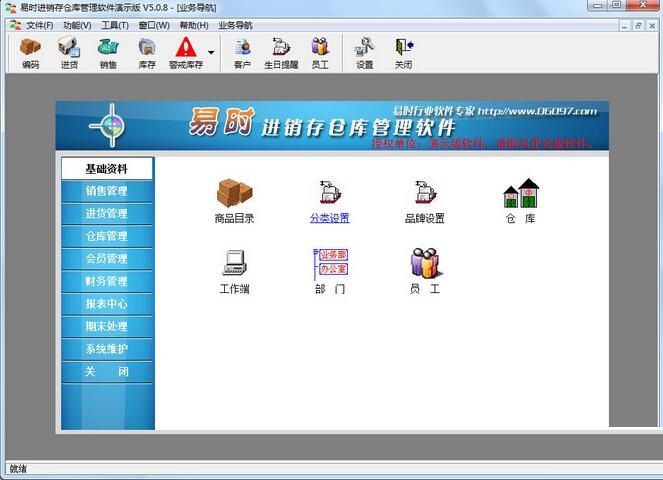Viewport: 663px width, 480px height.
Task: Restore the inner 业务导航 child window
Action: coord(638,26)
